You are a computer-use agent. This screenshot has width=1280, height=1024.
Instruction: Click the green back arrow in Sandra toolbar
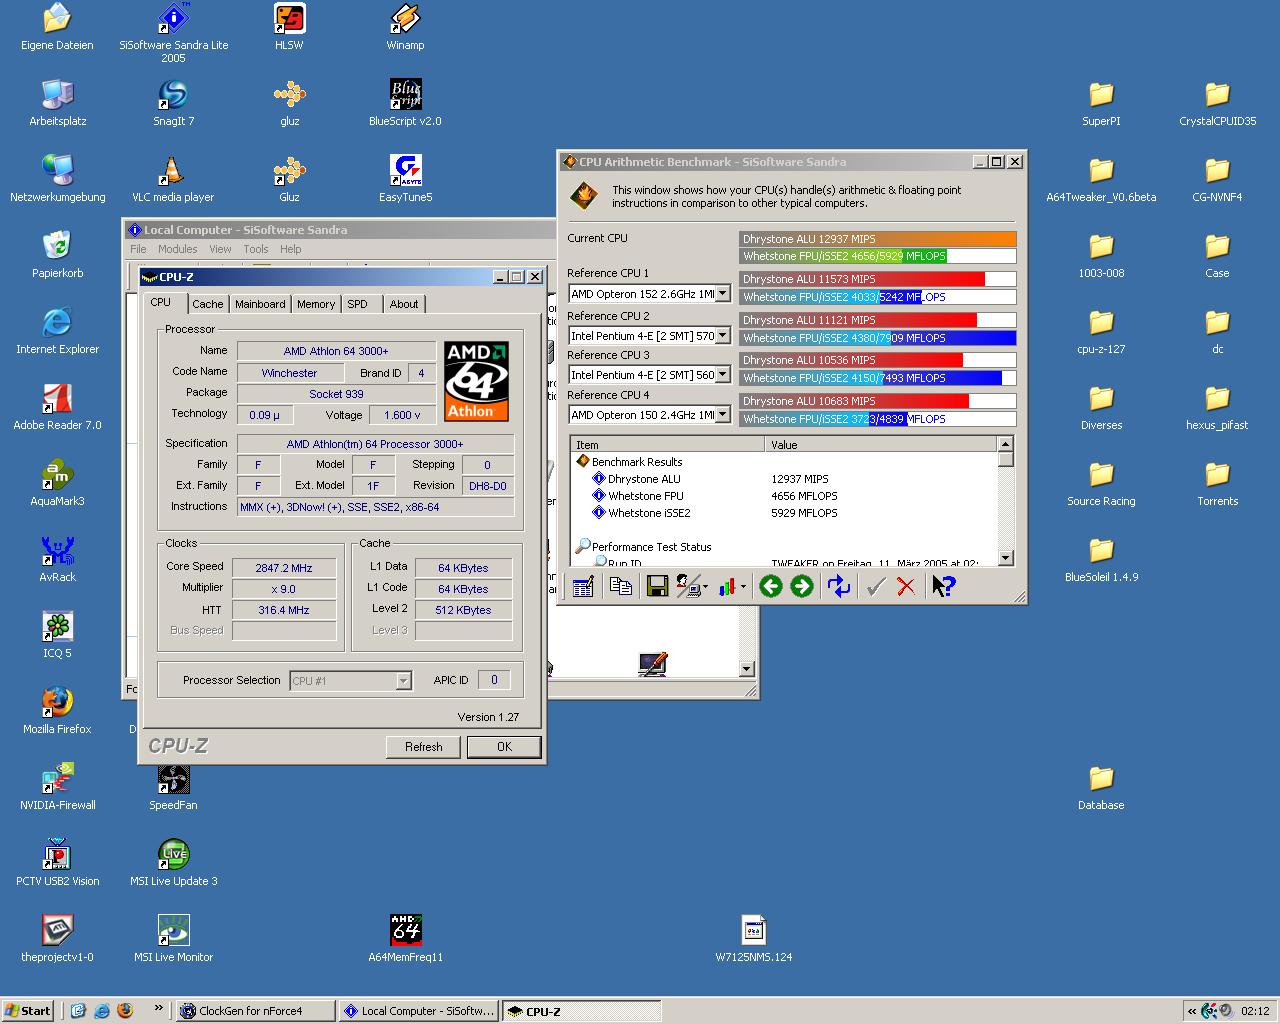[770, 587]
